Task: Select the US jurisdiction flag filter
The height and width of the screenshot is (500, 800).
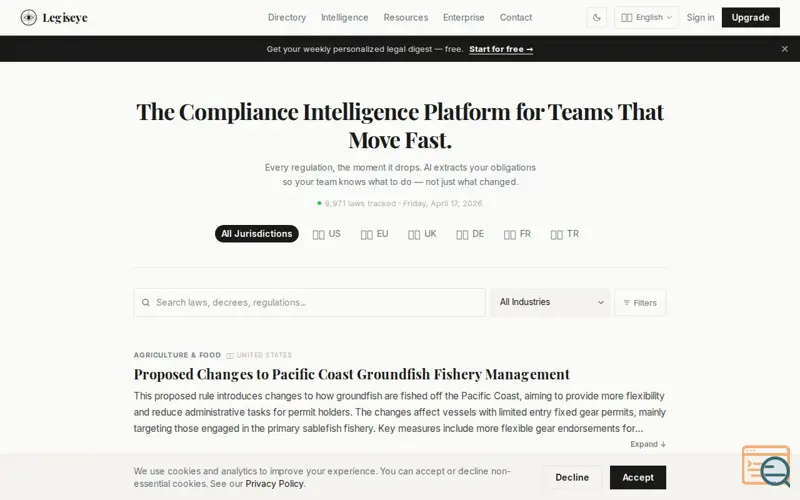Action: [x=327, y=234]
